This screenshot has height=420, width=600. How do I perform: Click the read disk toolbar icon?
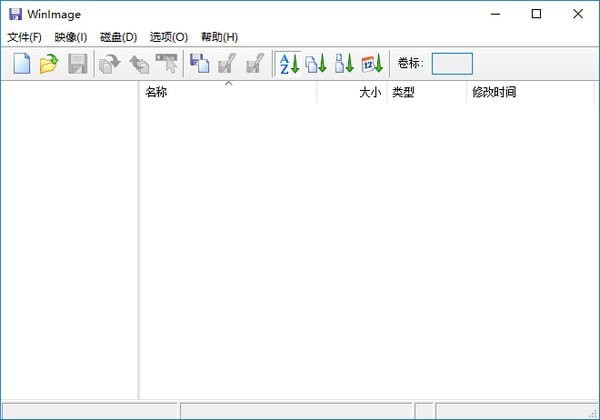(x=110, y=63)
